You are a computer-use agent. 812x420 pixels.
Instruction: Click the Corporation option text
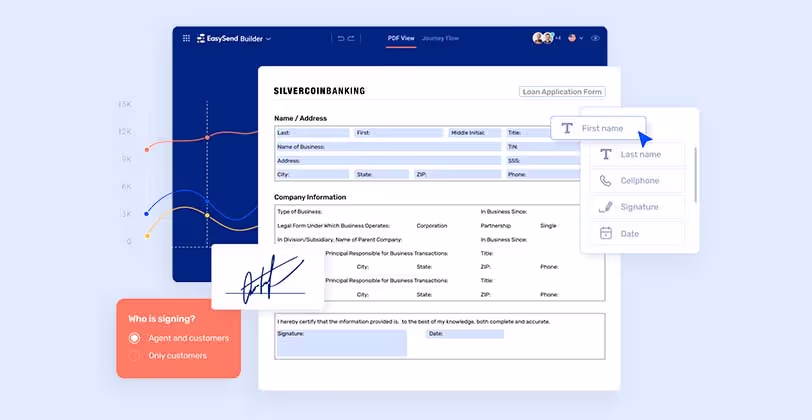431,226
